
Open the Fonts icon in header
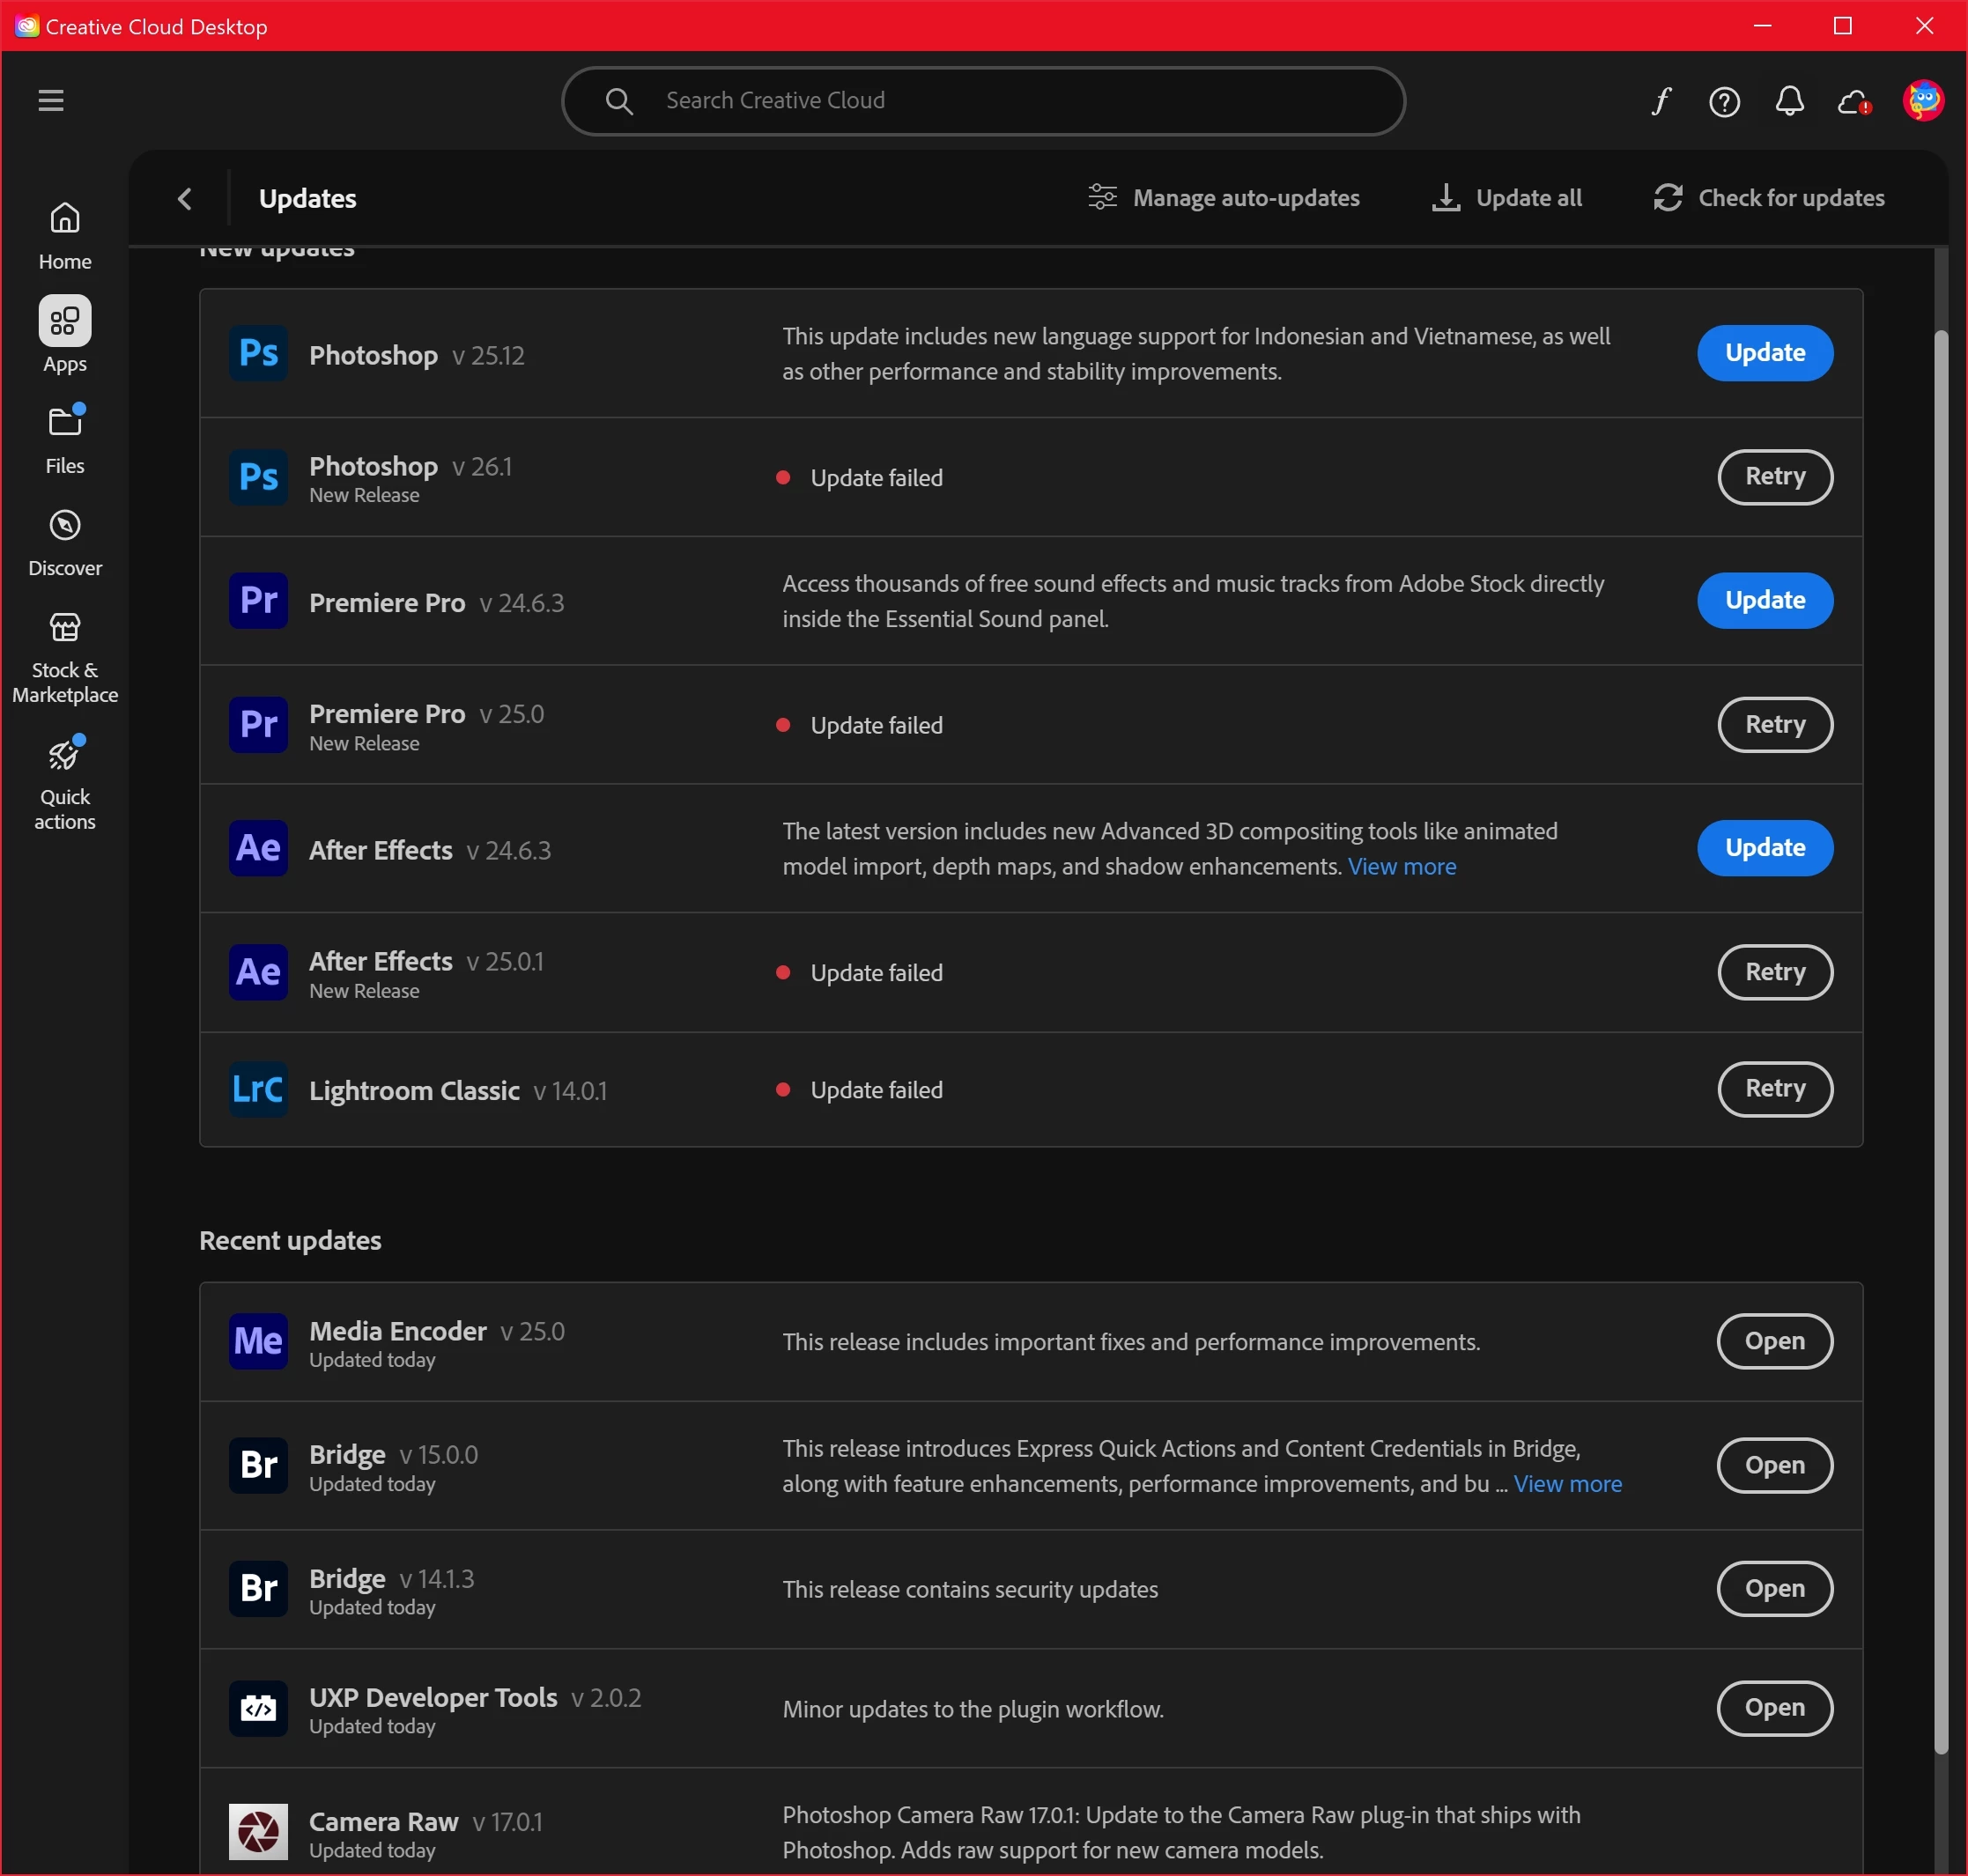pyautogui.click(x=1661, y=101)
